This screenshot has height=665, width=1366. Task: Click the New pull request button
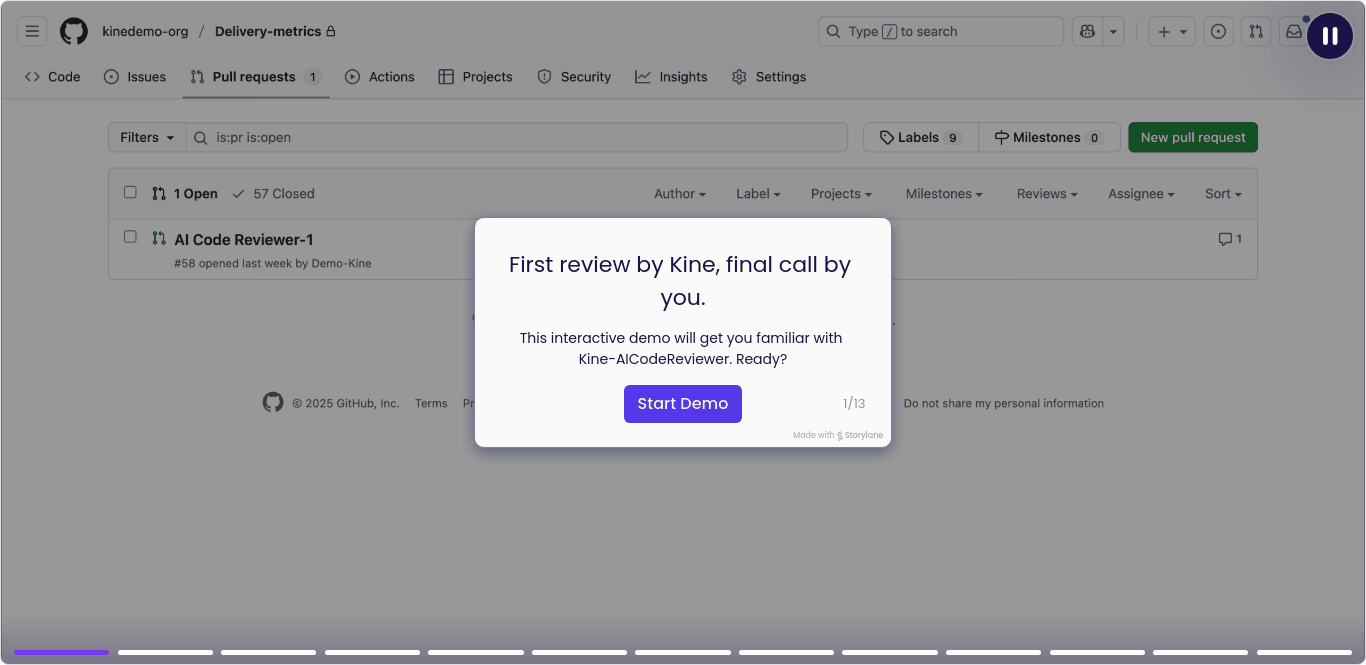[x=1192, y=137]
